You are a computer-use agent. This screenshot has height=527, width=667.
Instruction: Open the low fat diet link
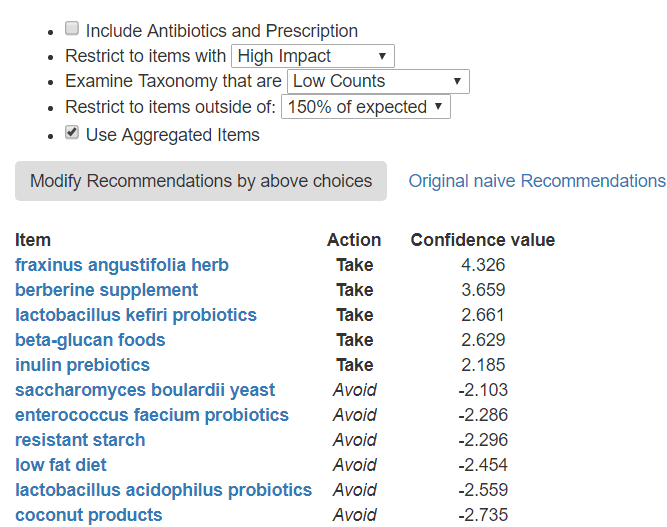coord(61,465)
